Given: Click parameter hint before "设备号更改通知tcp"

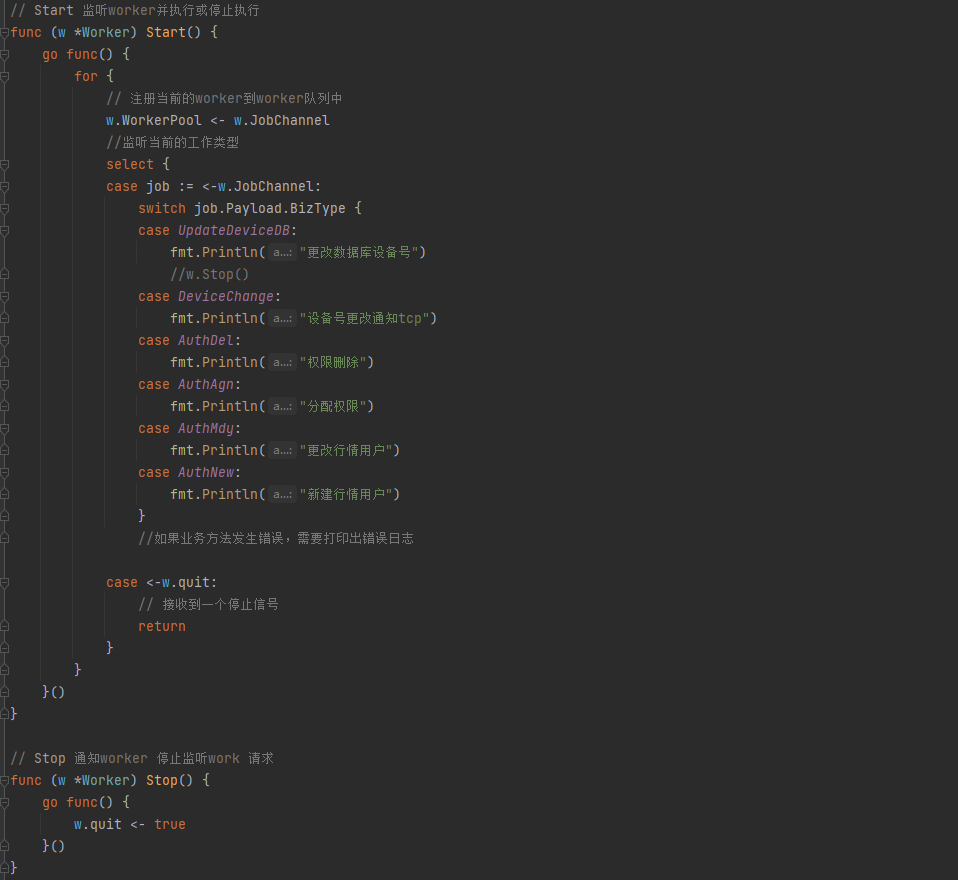Looking at the screenshot, I should (282, 319).
